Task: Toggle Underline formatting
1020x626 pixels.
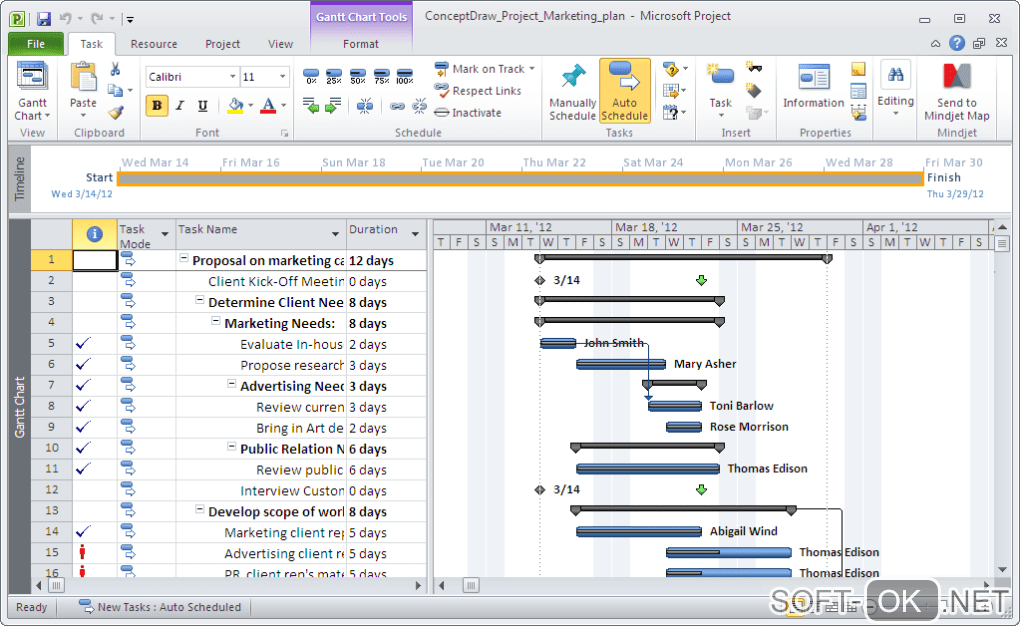Action: (x=202, y=105)
